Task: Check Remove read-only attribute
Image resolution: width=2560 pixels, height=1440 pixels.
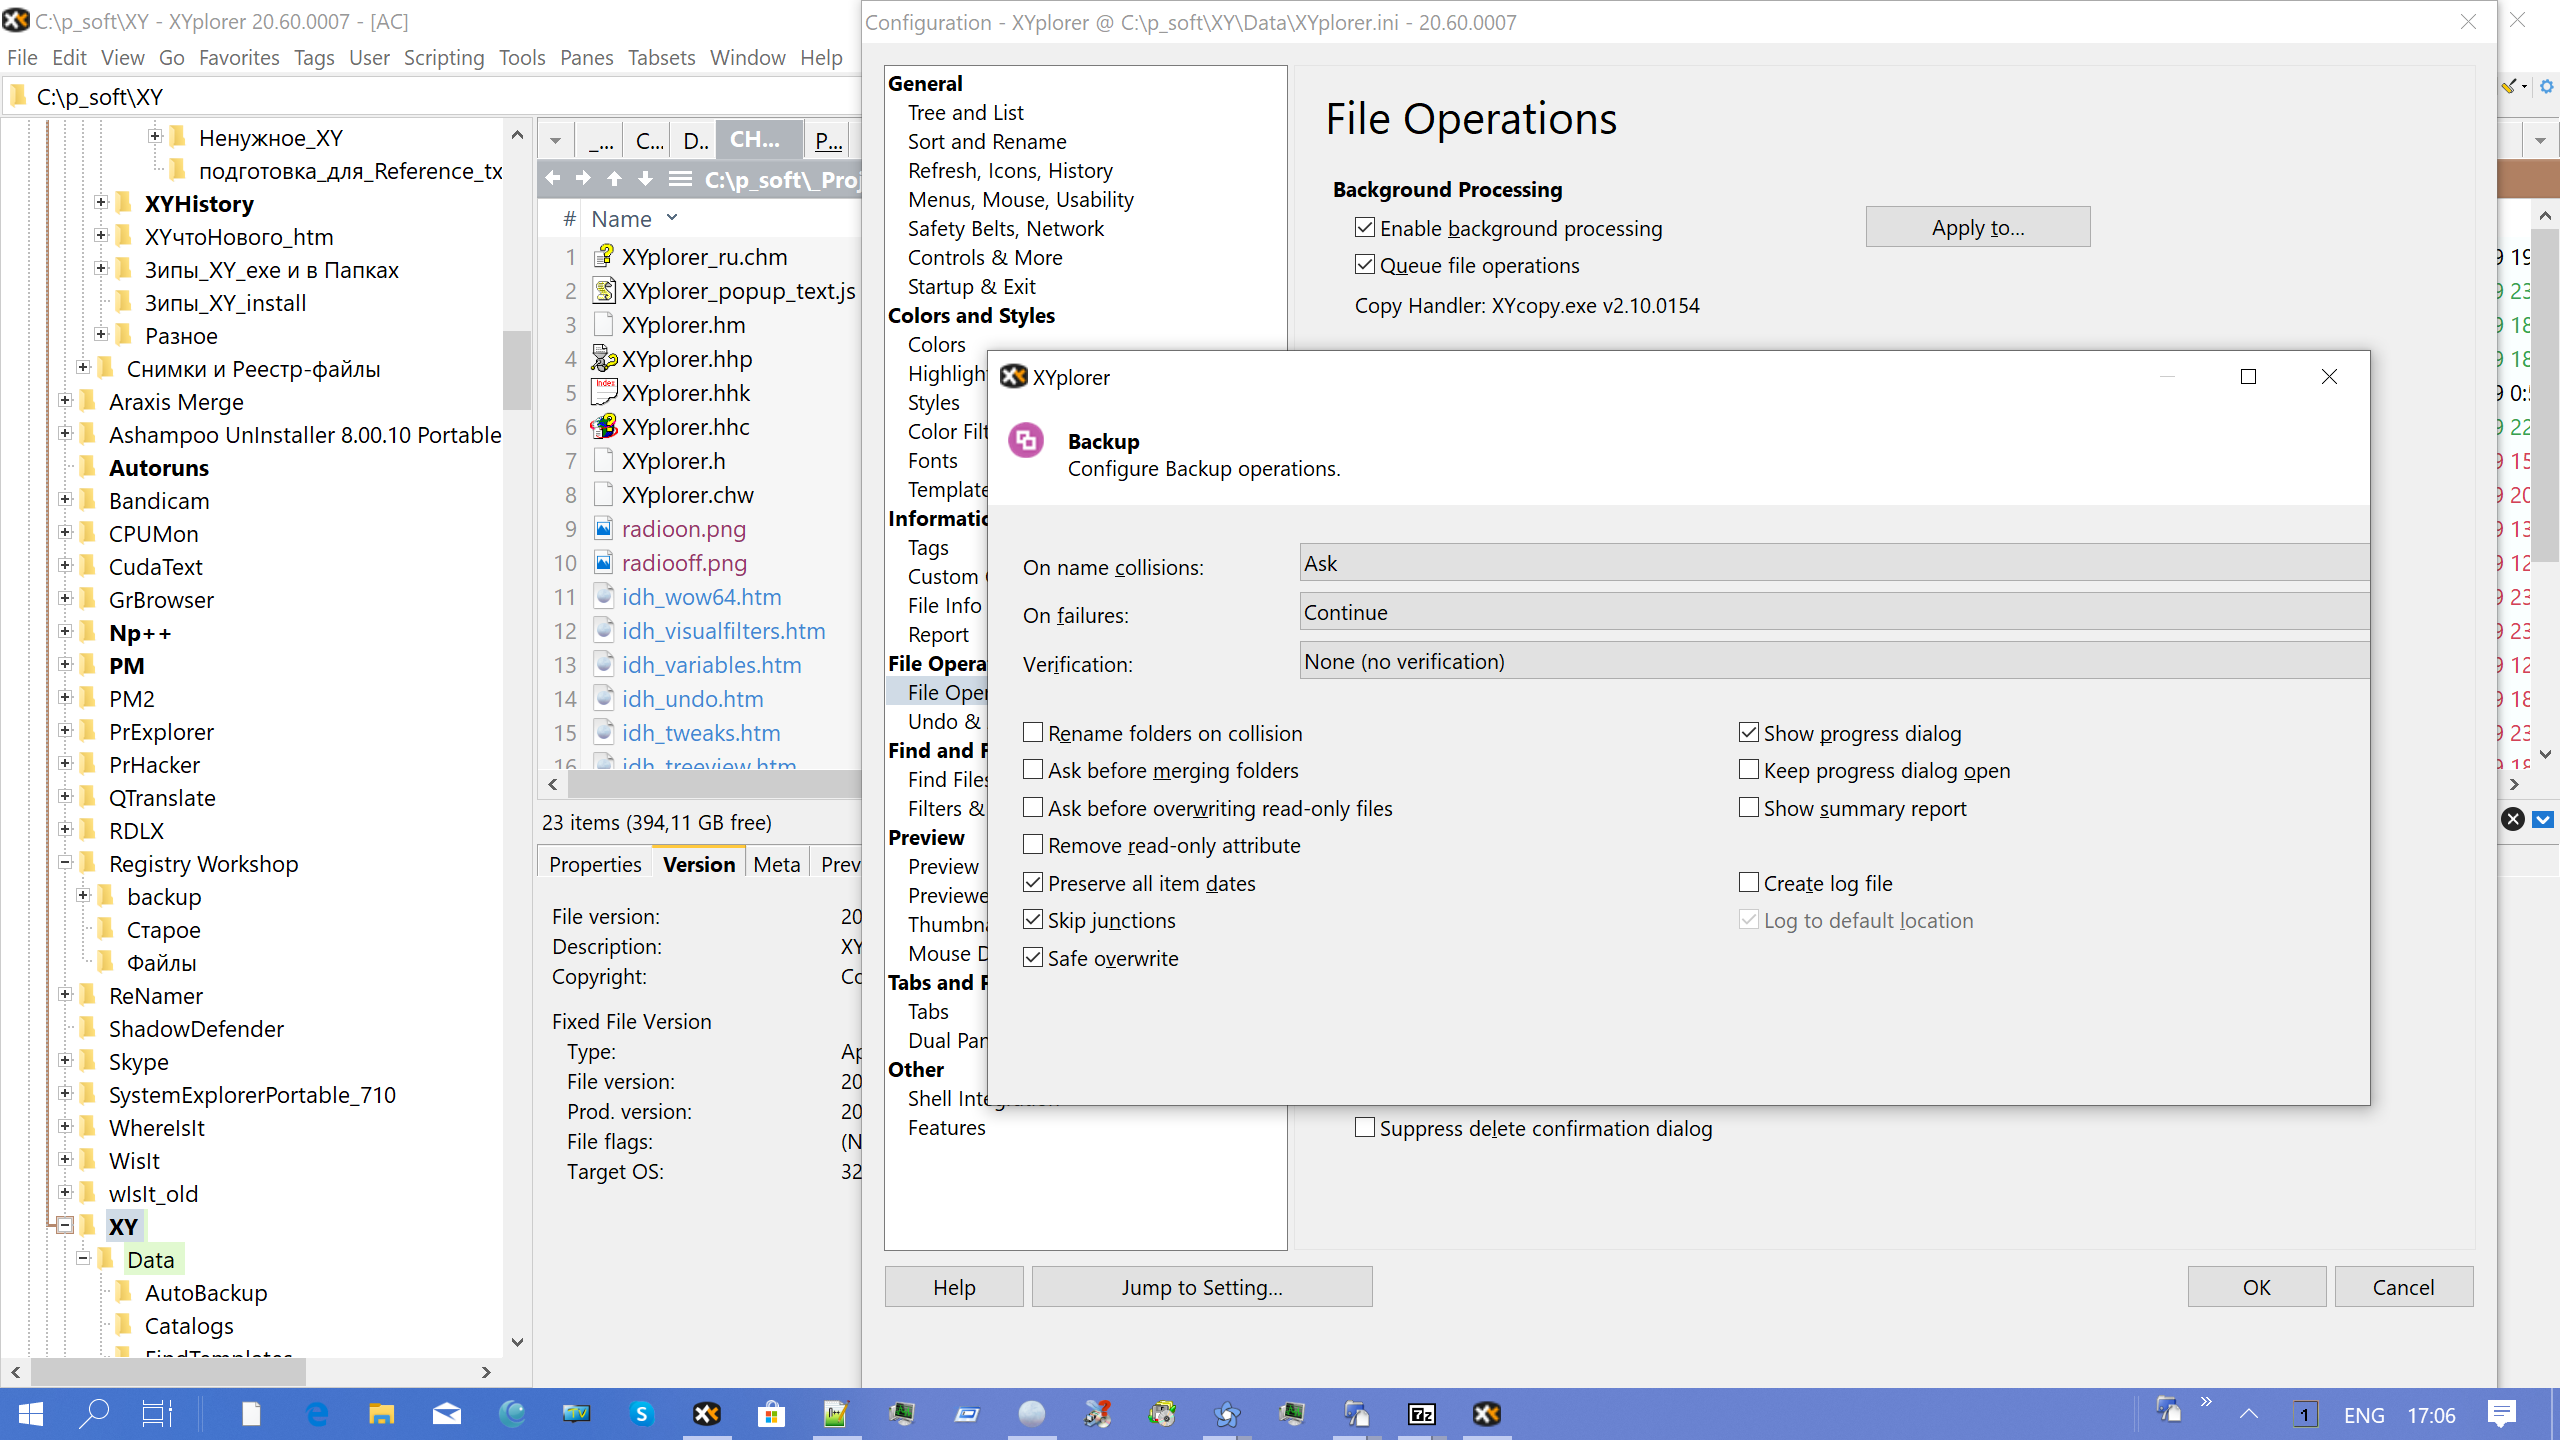Action: coord(1033,845)
